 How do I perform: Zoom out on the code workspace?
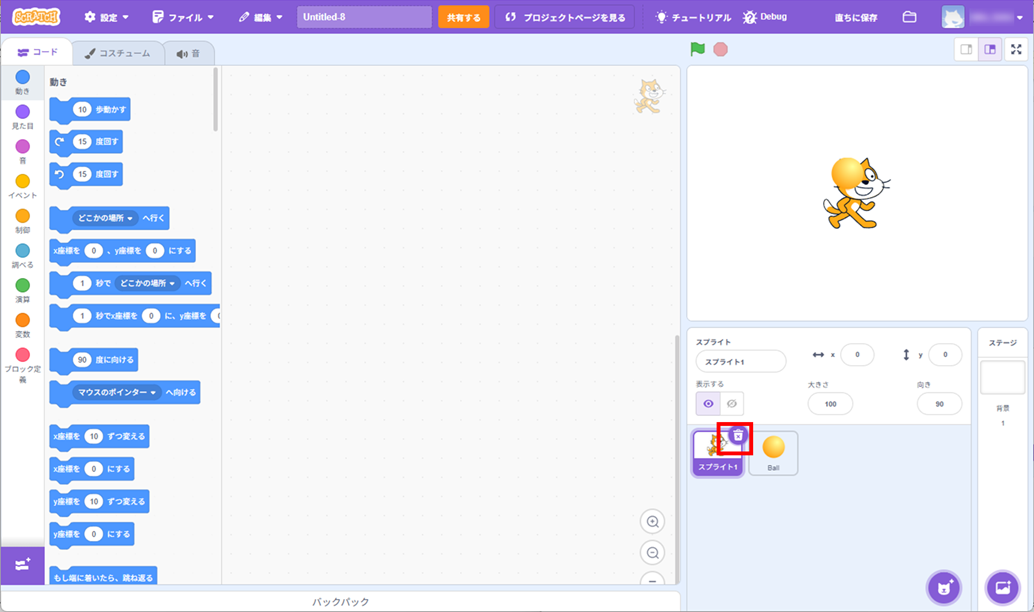click(653, 553)
